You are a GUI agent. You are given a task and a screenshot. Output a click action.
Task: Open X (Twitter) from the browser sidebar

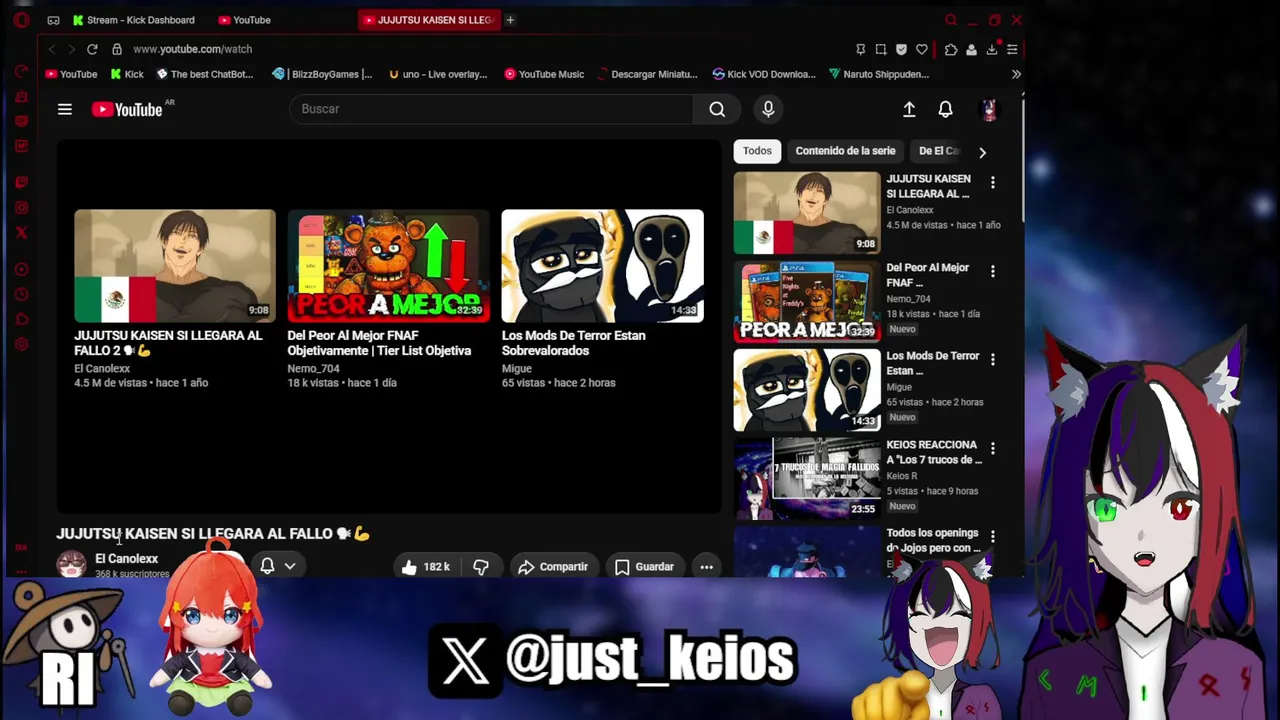pos(21,233)
